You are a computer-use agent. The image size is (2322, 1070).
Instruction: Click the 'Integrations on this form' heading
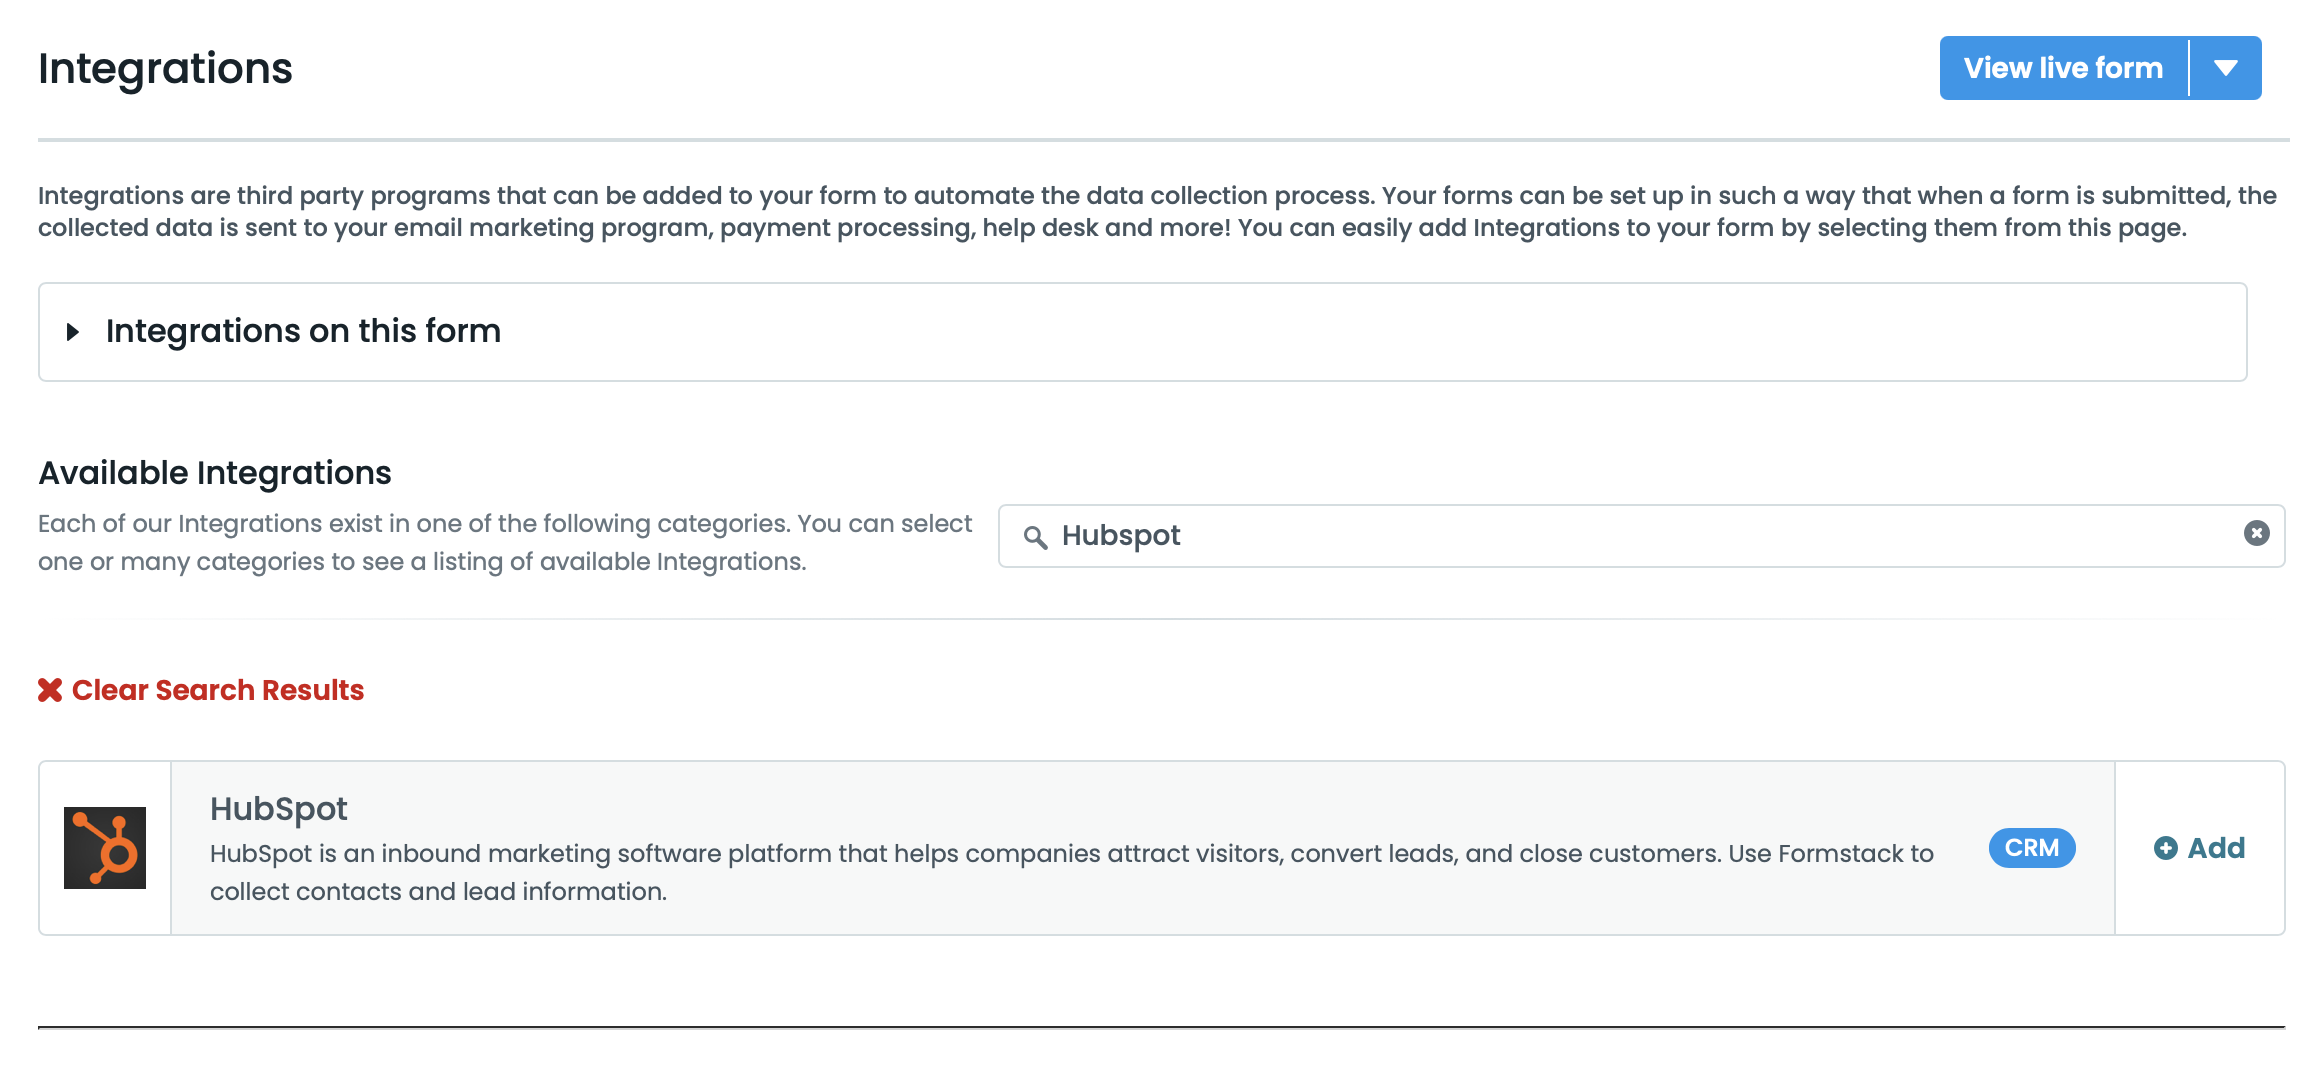click(x=303, y=331)
